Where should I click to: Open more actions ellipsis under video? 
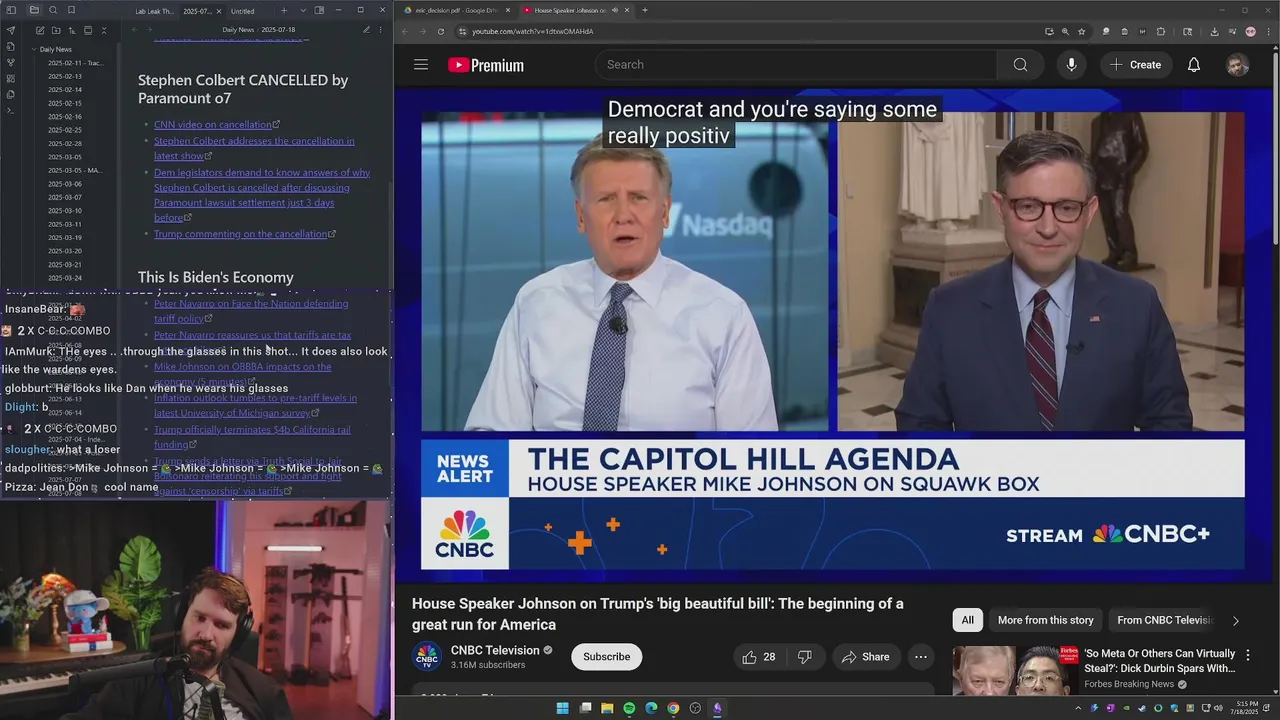coord(921,656)
